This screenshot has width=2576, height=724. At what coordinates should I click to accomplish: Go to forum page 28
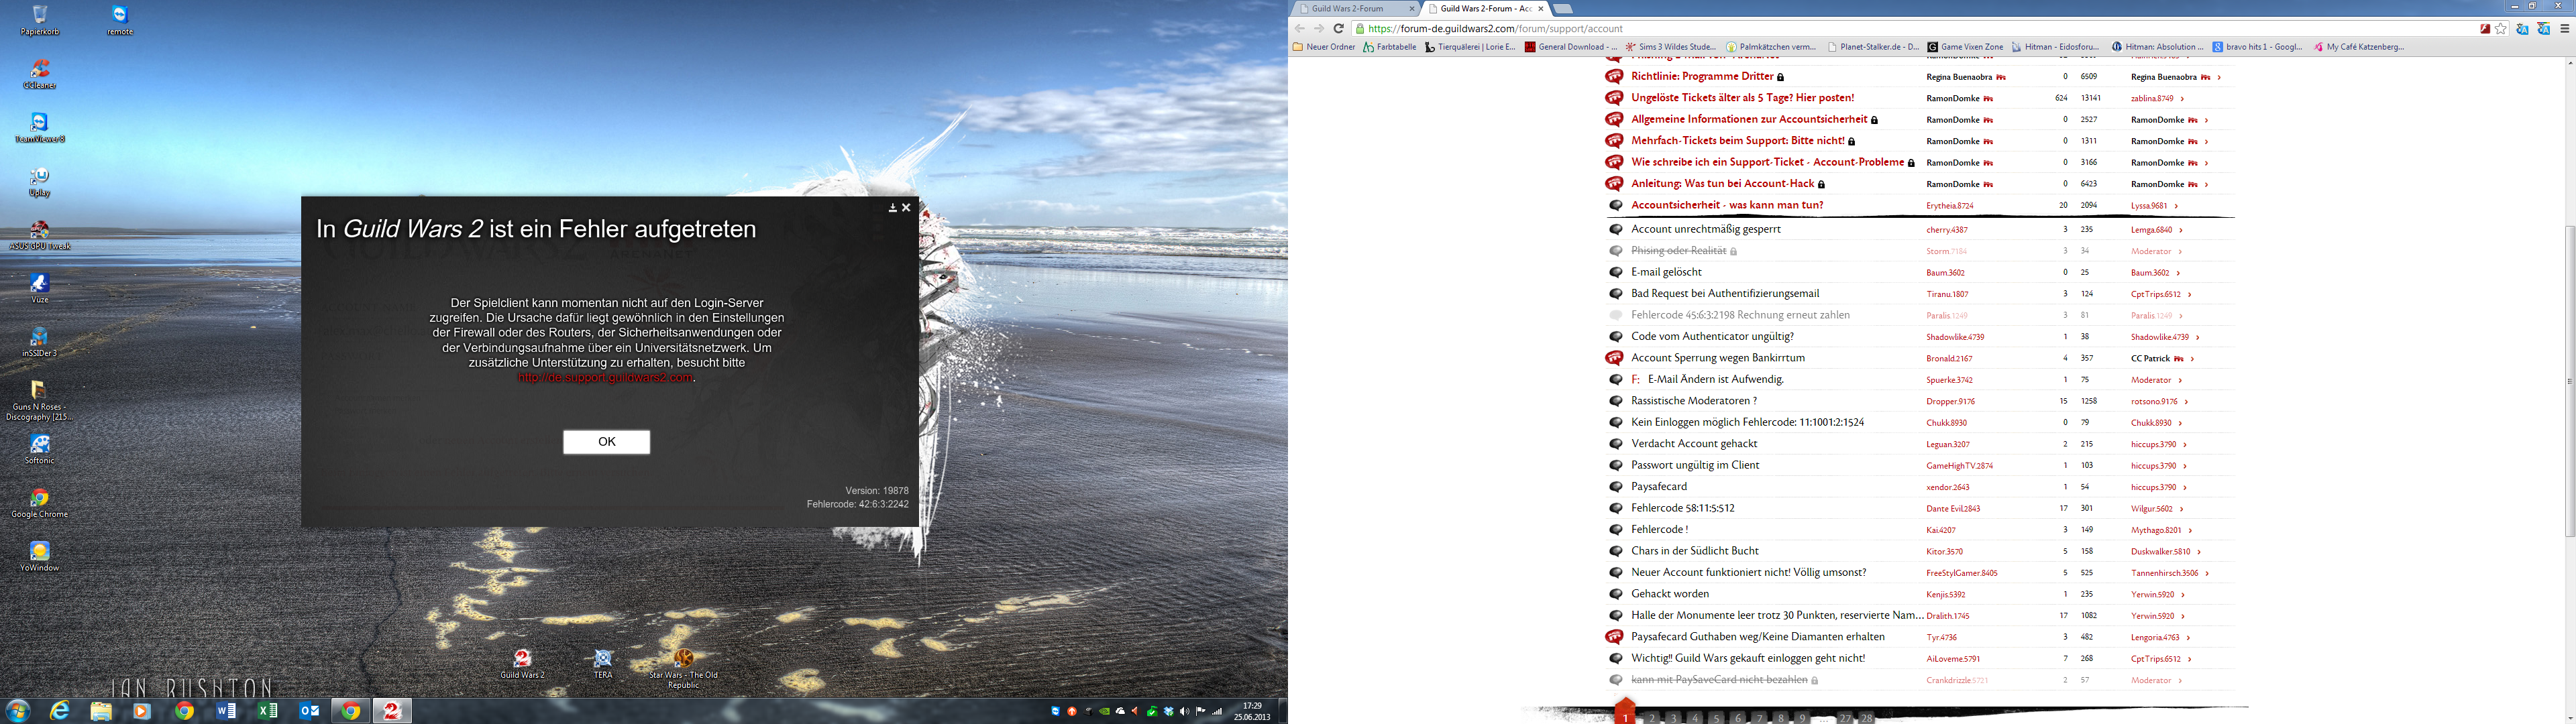(x=1866, y=718)
